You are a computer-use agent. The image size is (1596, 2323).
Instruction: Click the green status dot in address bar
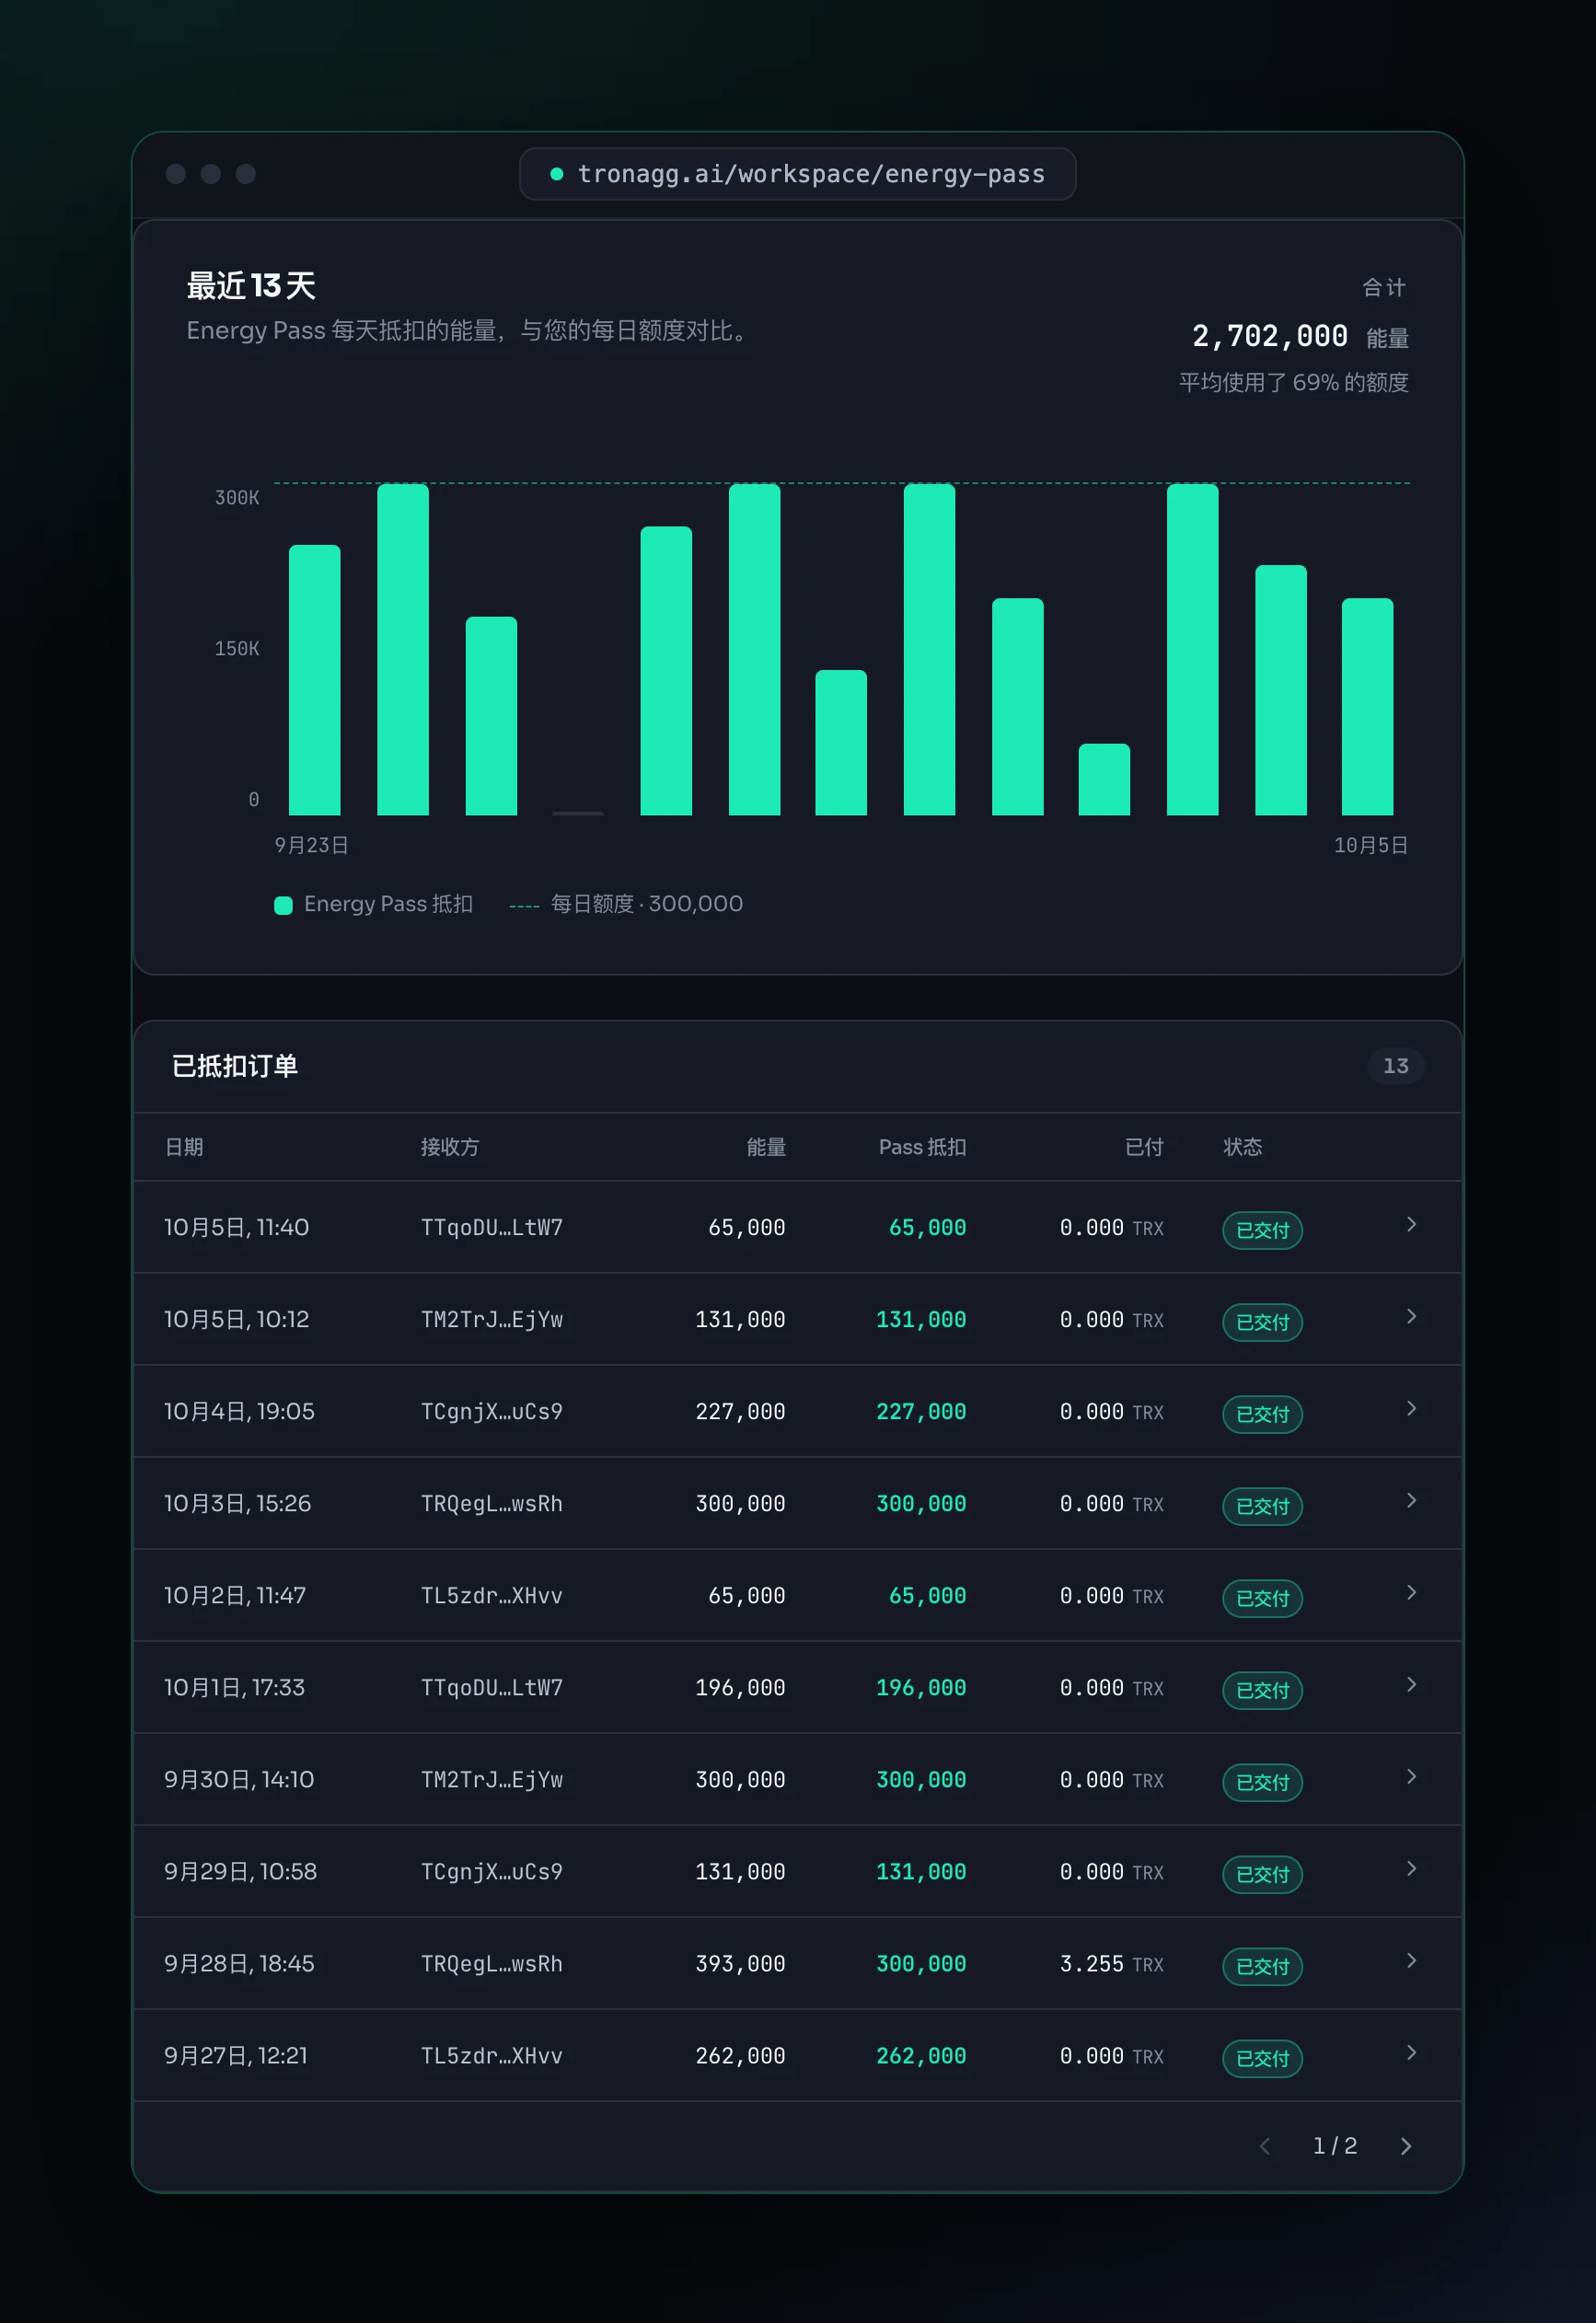pos(557,174)
